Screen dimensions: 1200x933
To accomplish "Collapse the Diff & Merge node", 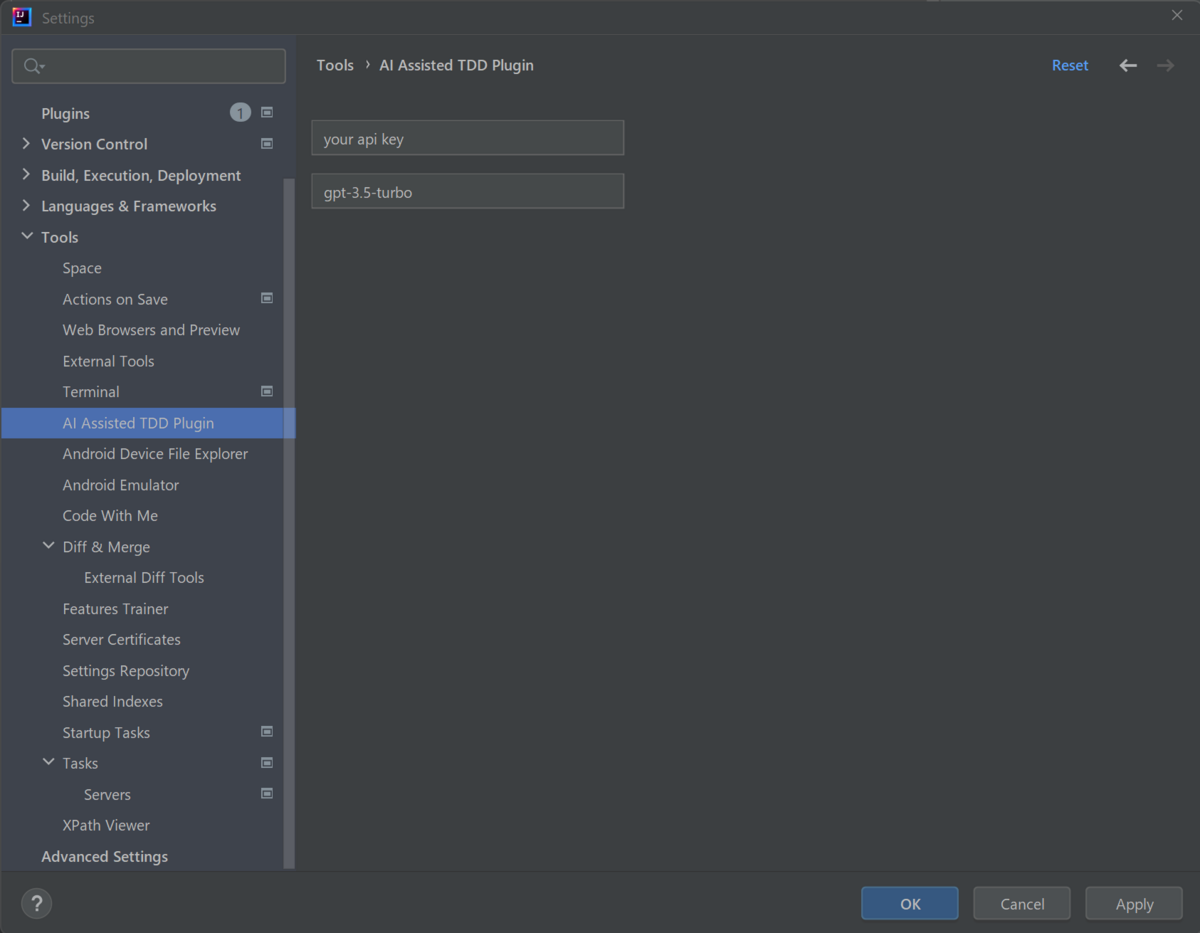I will [48, 546].
